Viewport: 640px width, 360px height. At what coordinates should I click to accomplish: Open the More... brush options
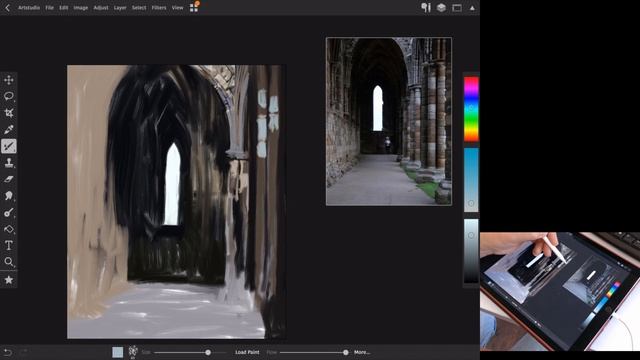tap(362, 352)
